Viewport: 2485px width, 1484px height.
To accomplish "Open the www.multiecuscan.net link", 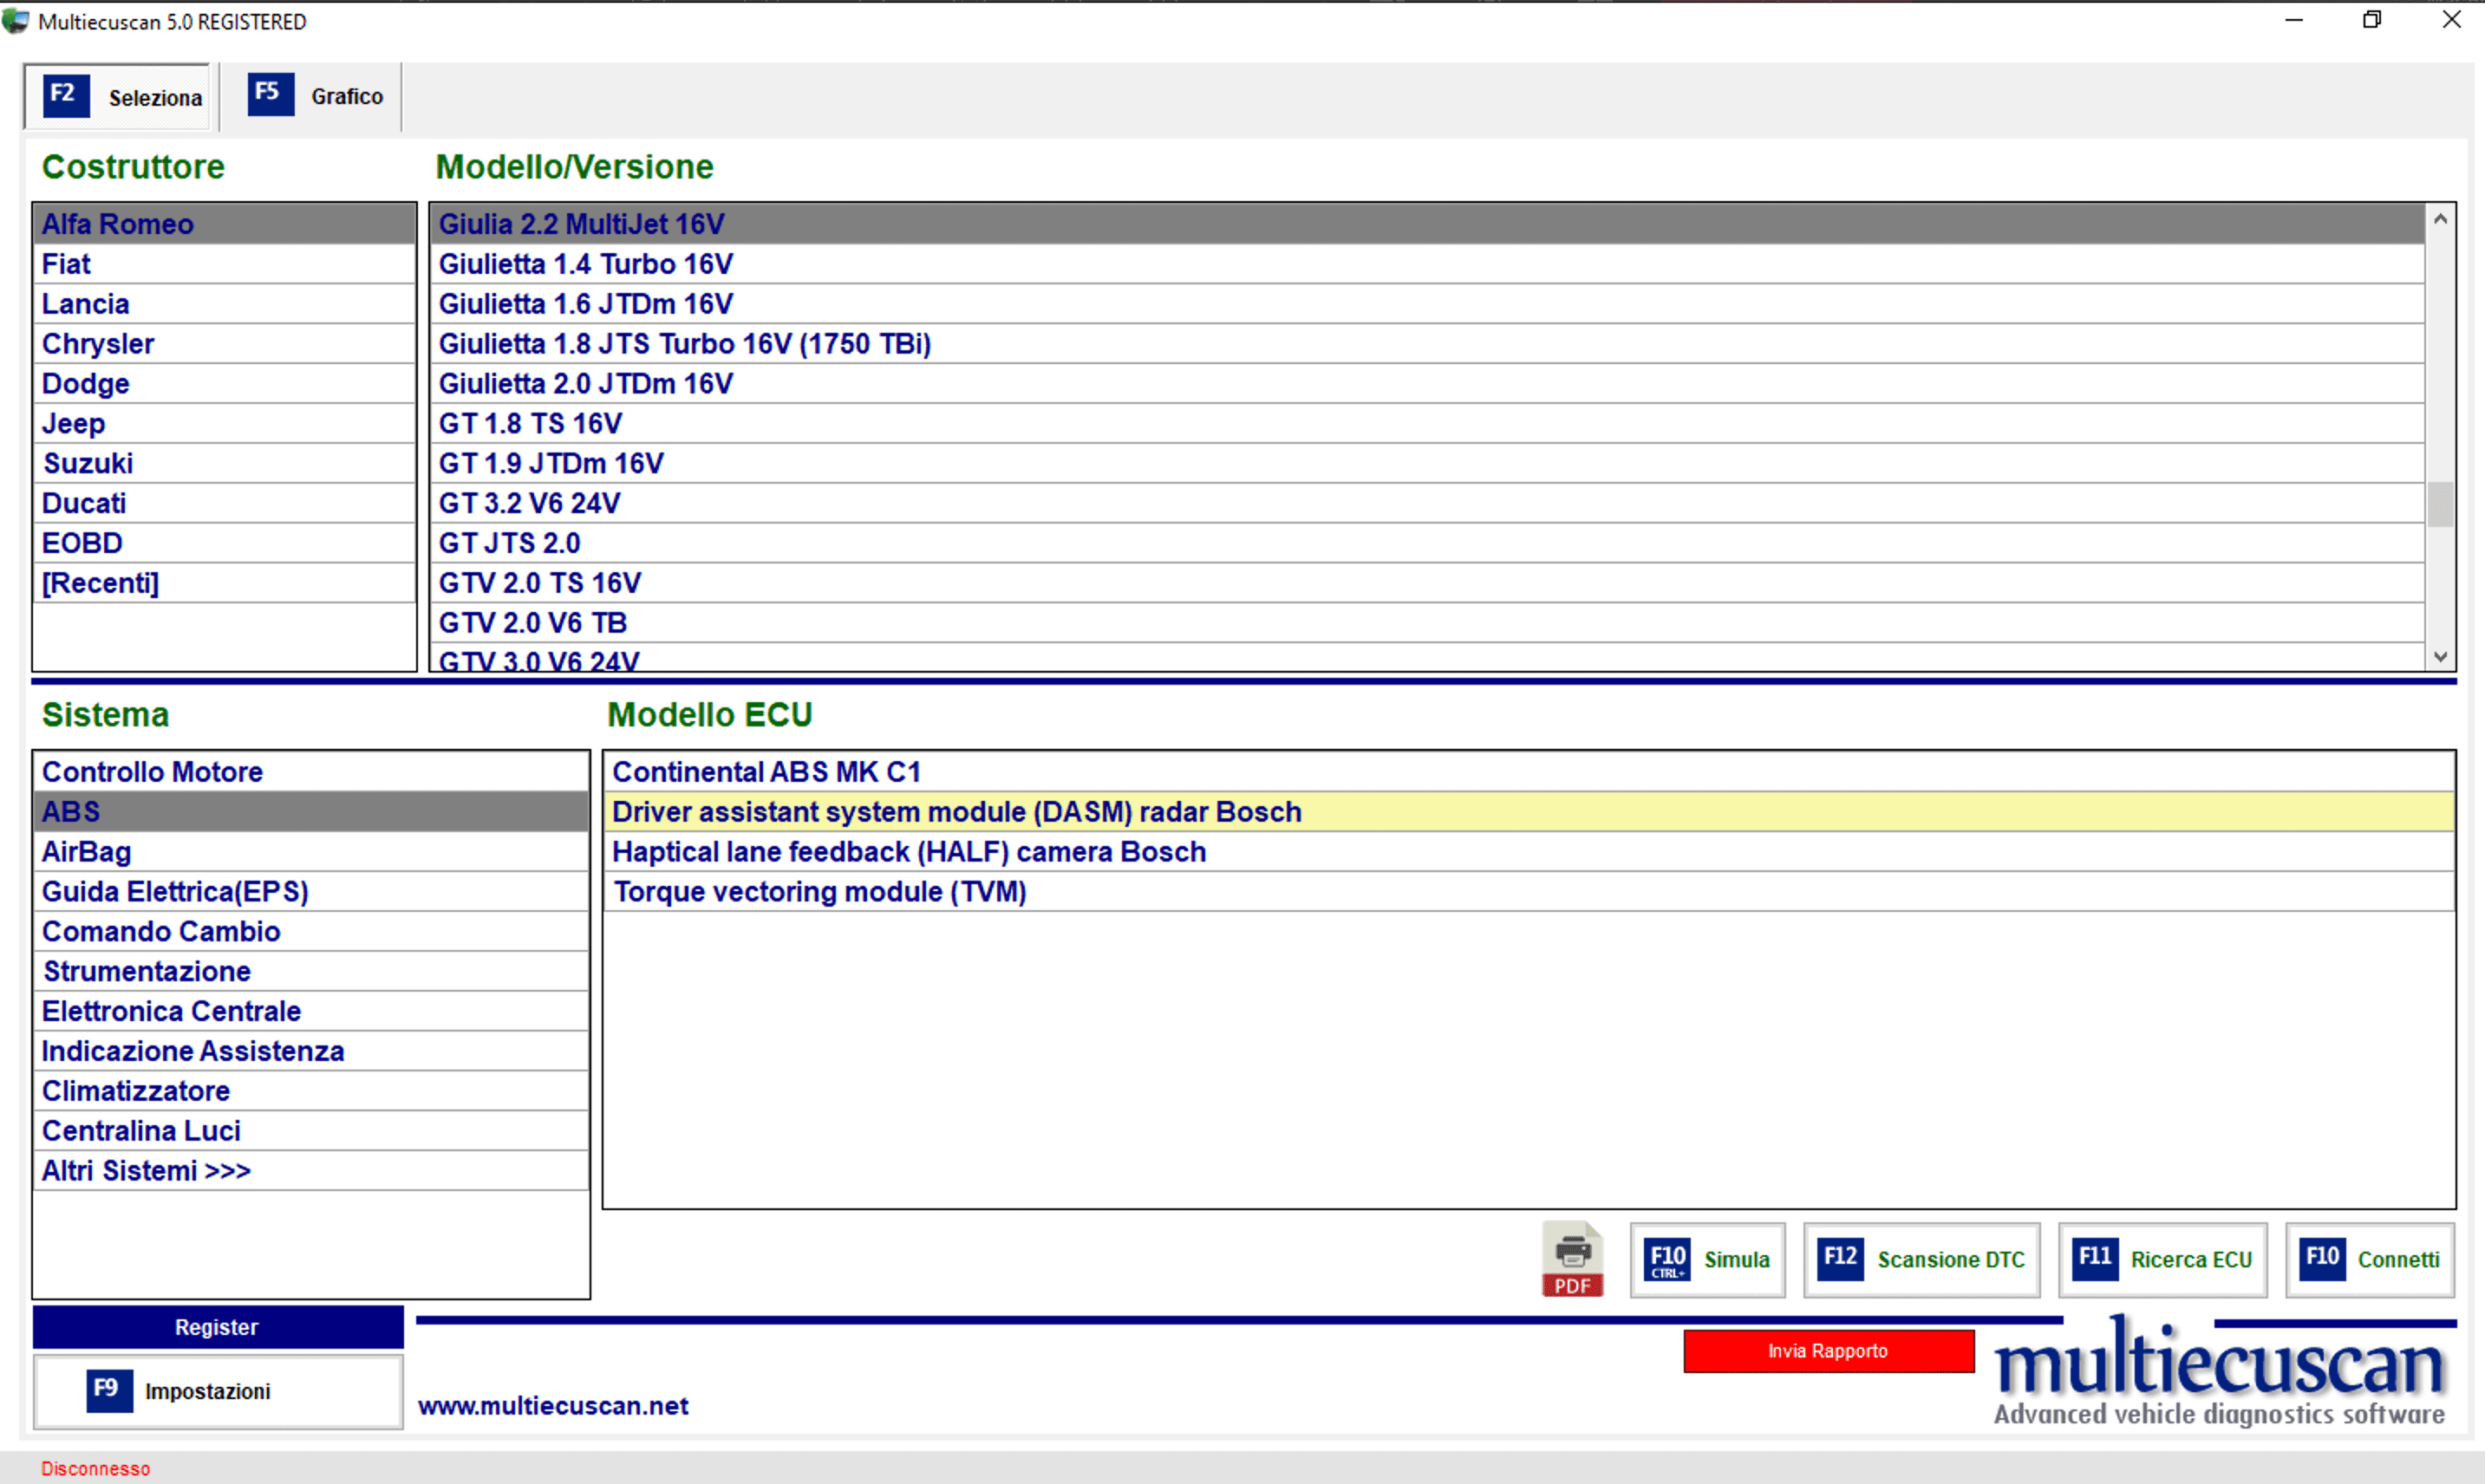I will coord(553,1406).
